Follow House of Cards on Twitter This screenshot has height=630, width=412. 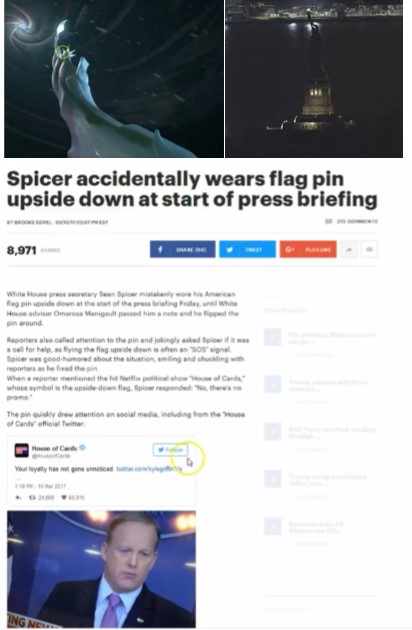click(x=170, y=450)
